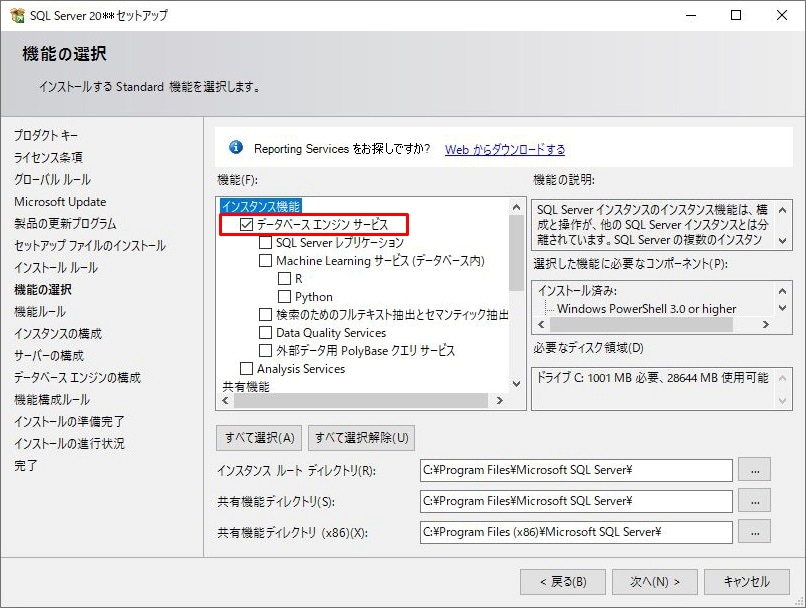The image size is (806, 608).
Task: Click 機能構成ルール step text
Action: coord(52,399)
